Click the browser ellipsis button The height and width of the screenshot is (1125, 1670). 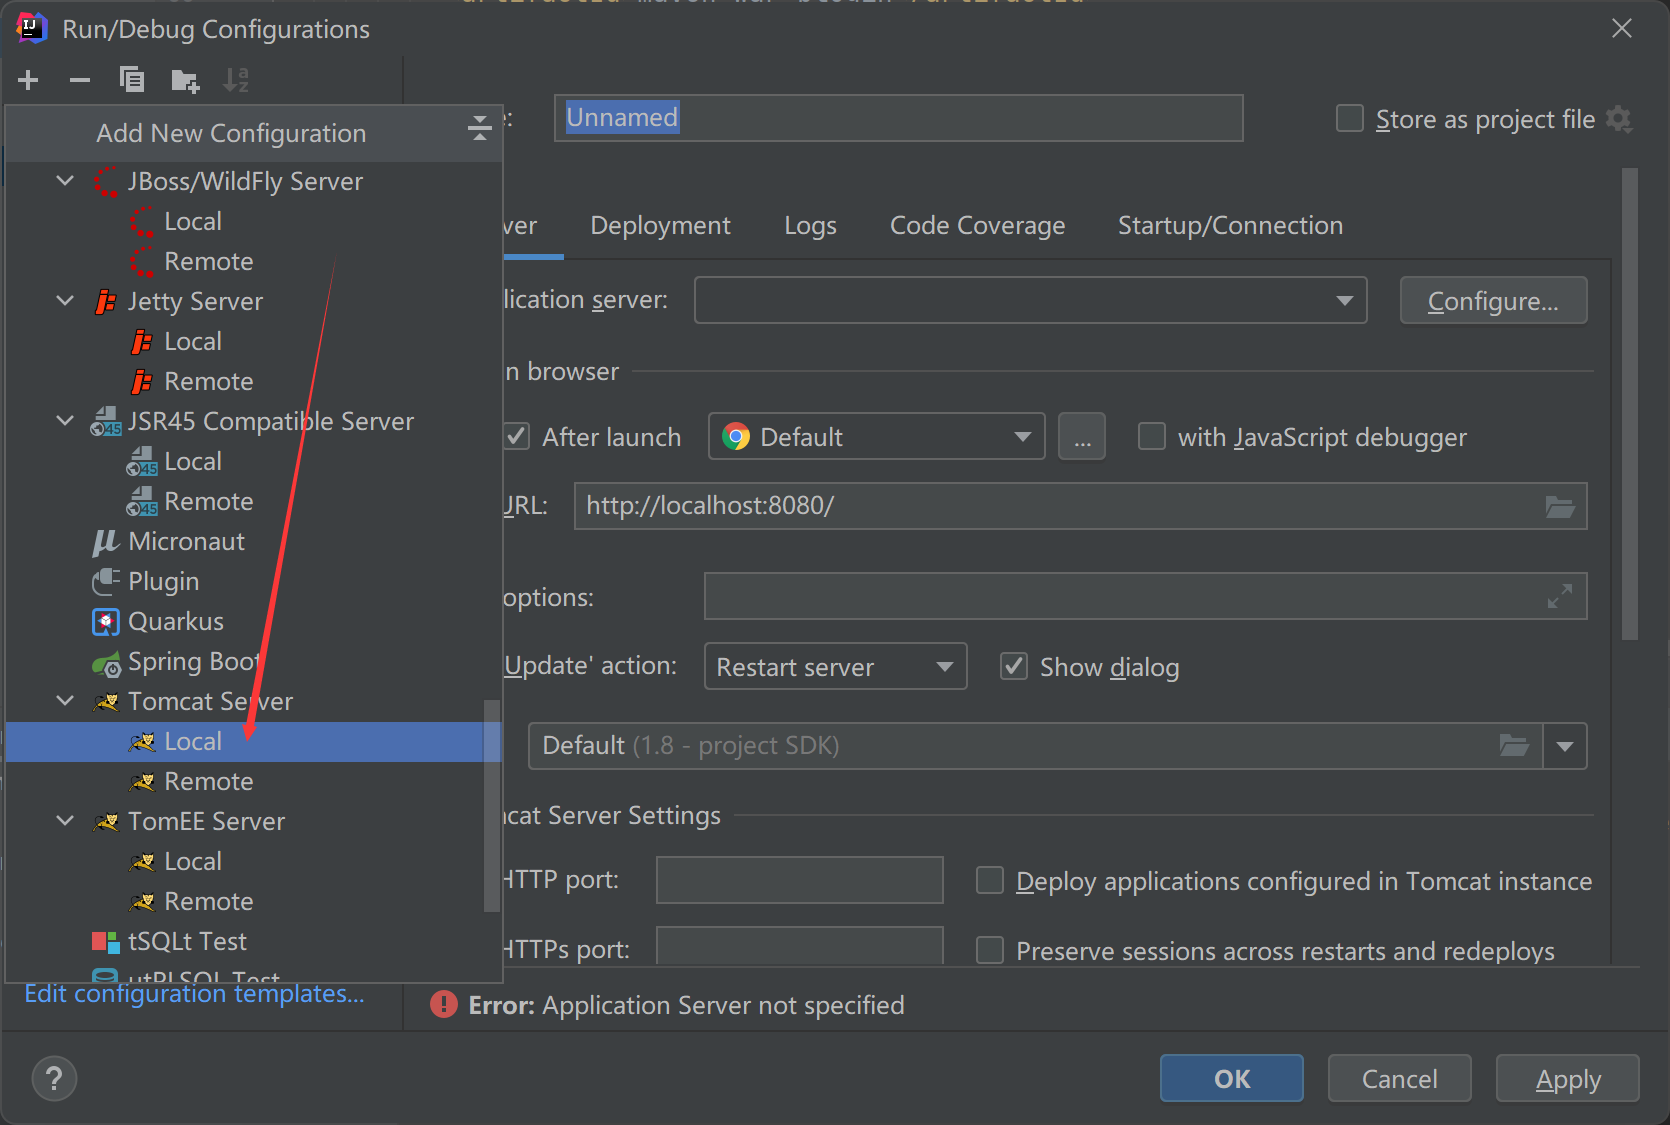point(1082,436)
